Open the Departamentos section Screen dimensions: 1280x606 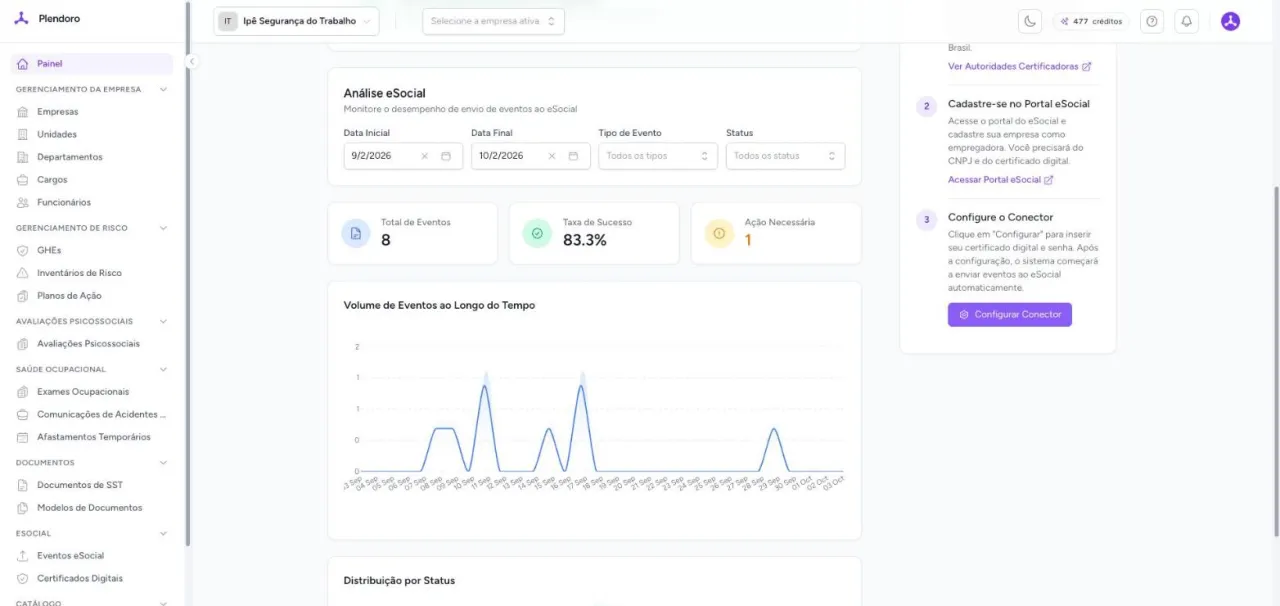69,157
